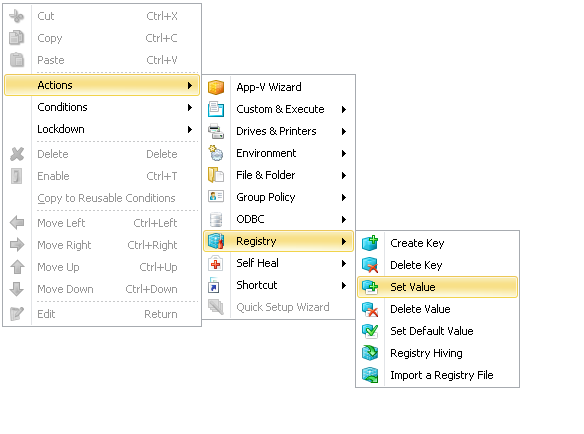Click the Ctrl+T shortcut text
584x434 pixels.
pyautogui.click(x=162, y=176)
